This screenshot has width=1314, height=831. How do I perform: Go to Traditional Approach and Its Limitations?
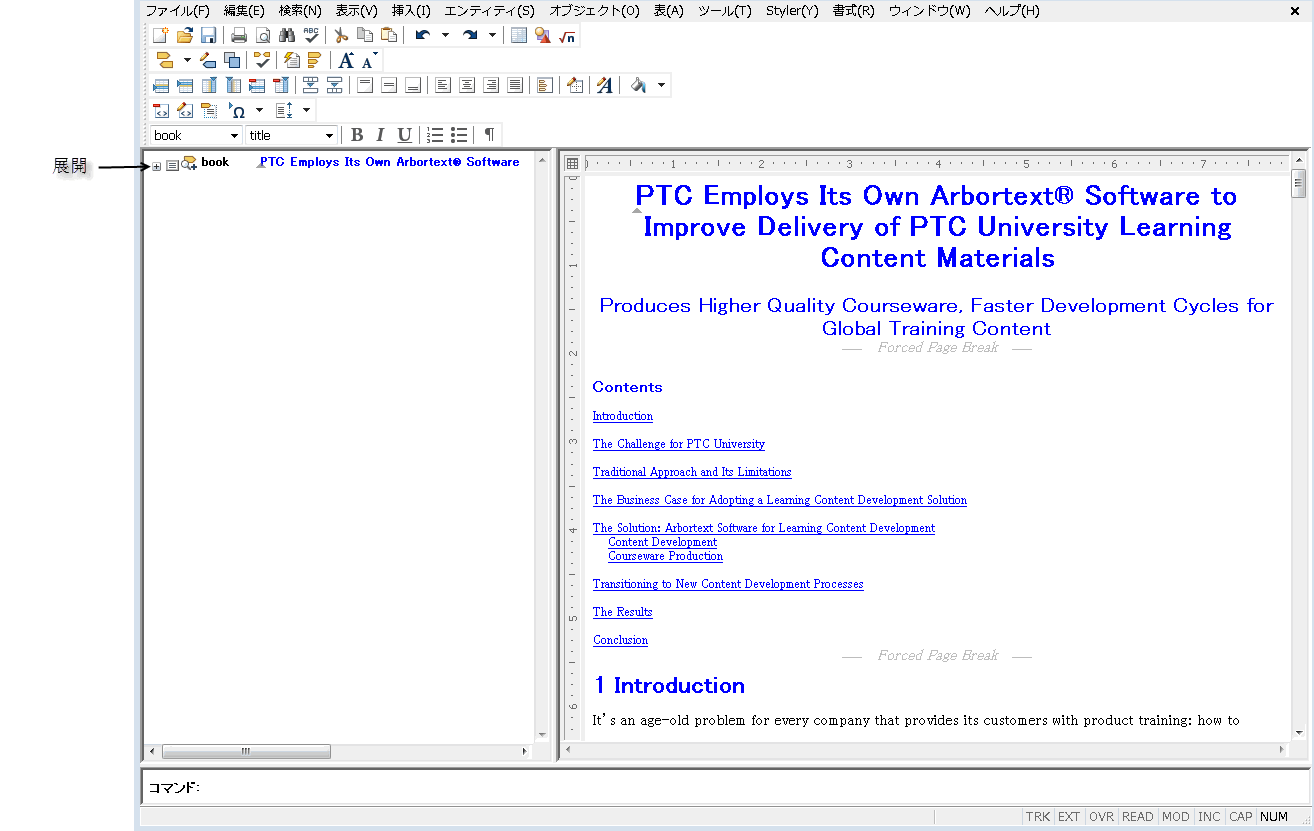pyautogui.click(x=692, y=472)
